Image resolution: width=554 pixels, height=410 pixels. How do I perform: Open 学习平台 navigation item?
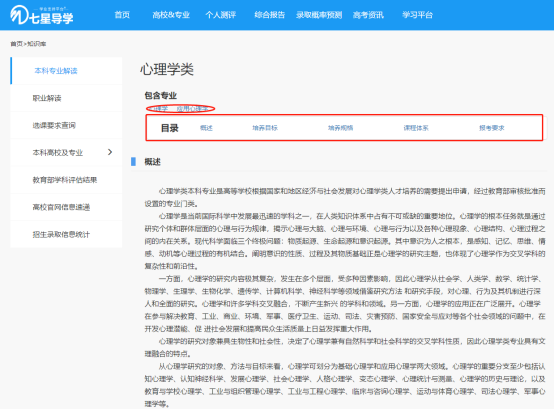[417, 15]
